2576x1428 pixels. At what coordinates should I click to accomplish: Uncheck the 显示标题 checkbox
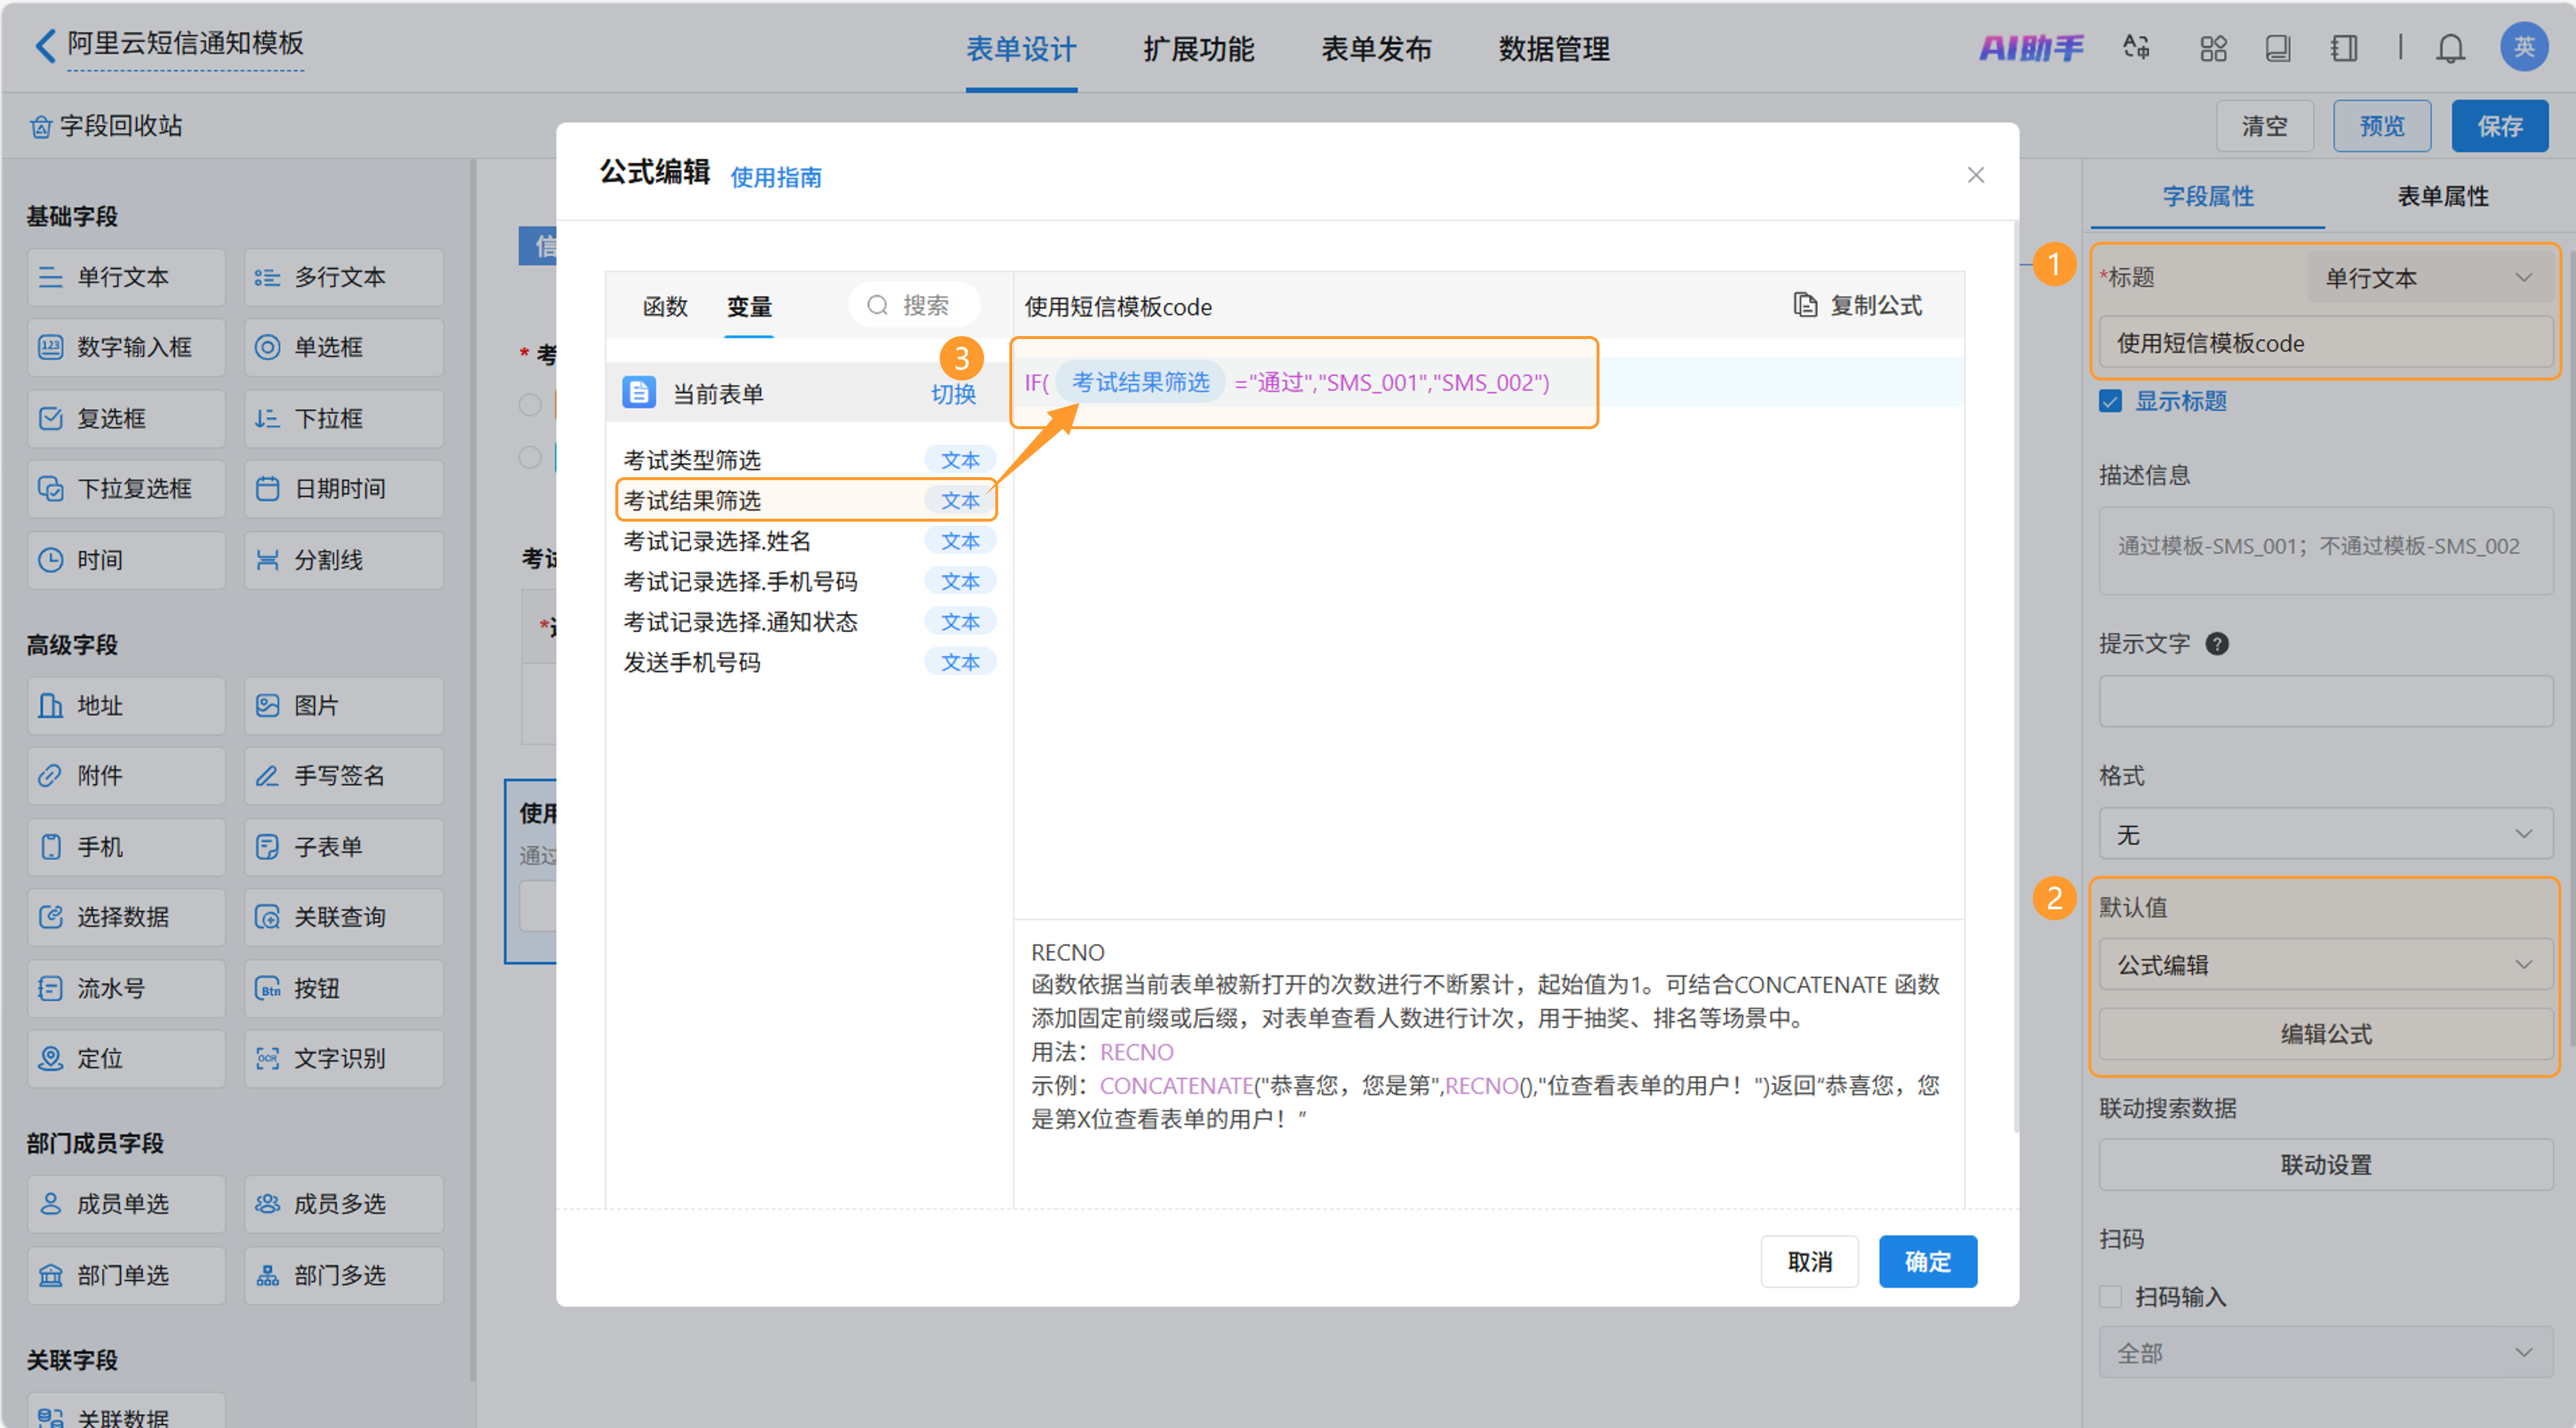click(2110, 402)
